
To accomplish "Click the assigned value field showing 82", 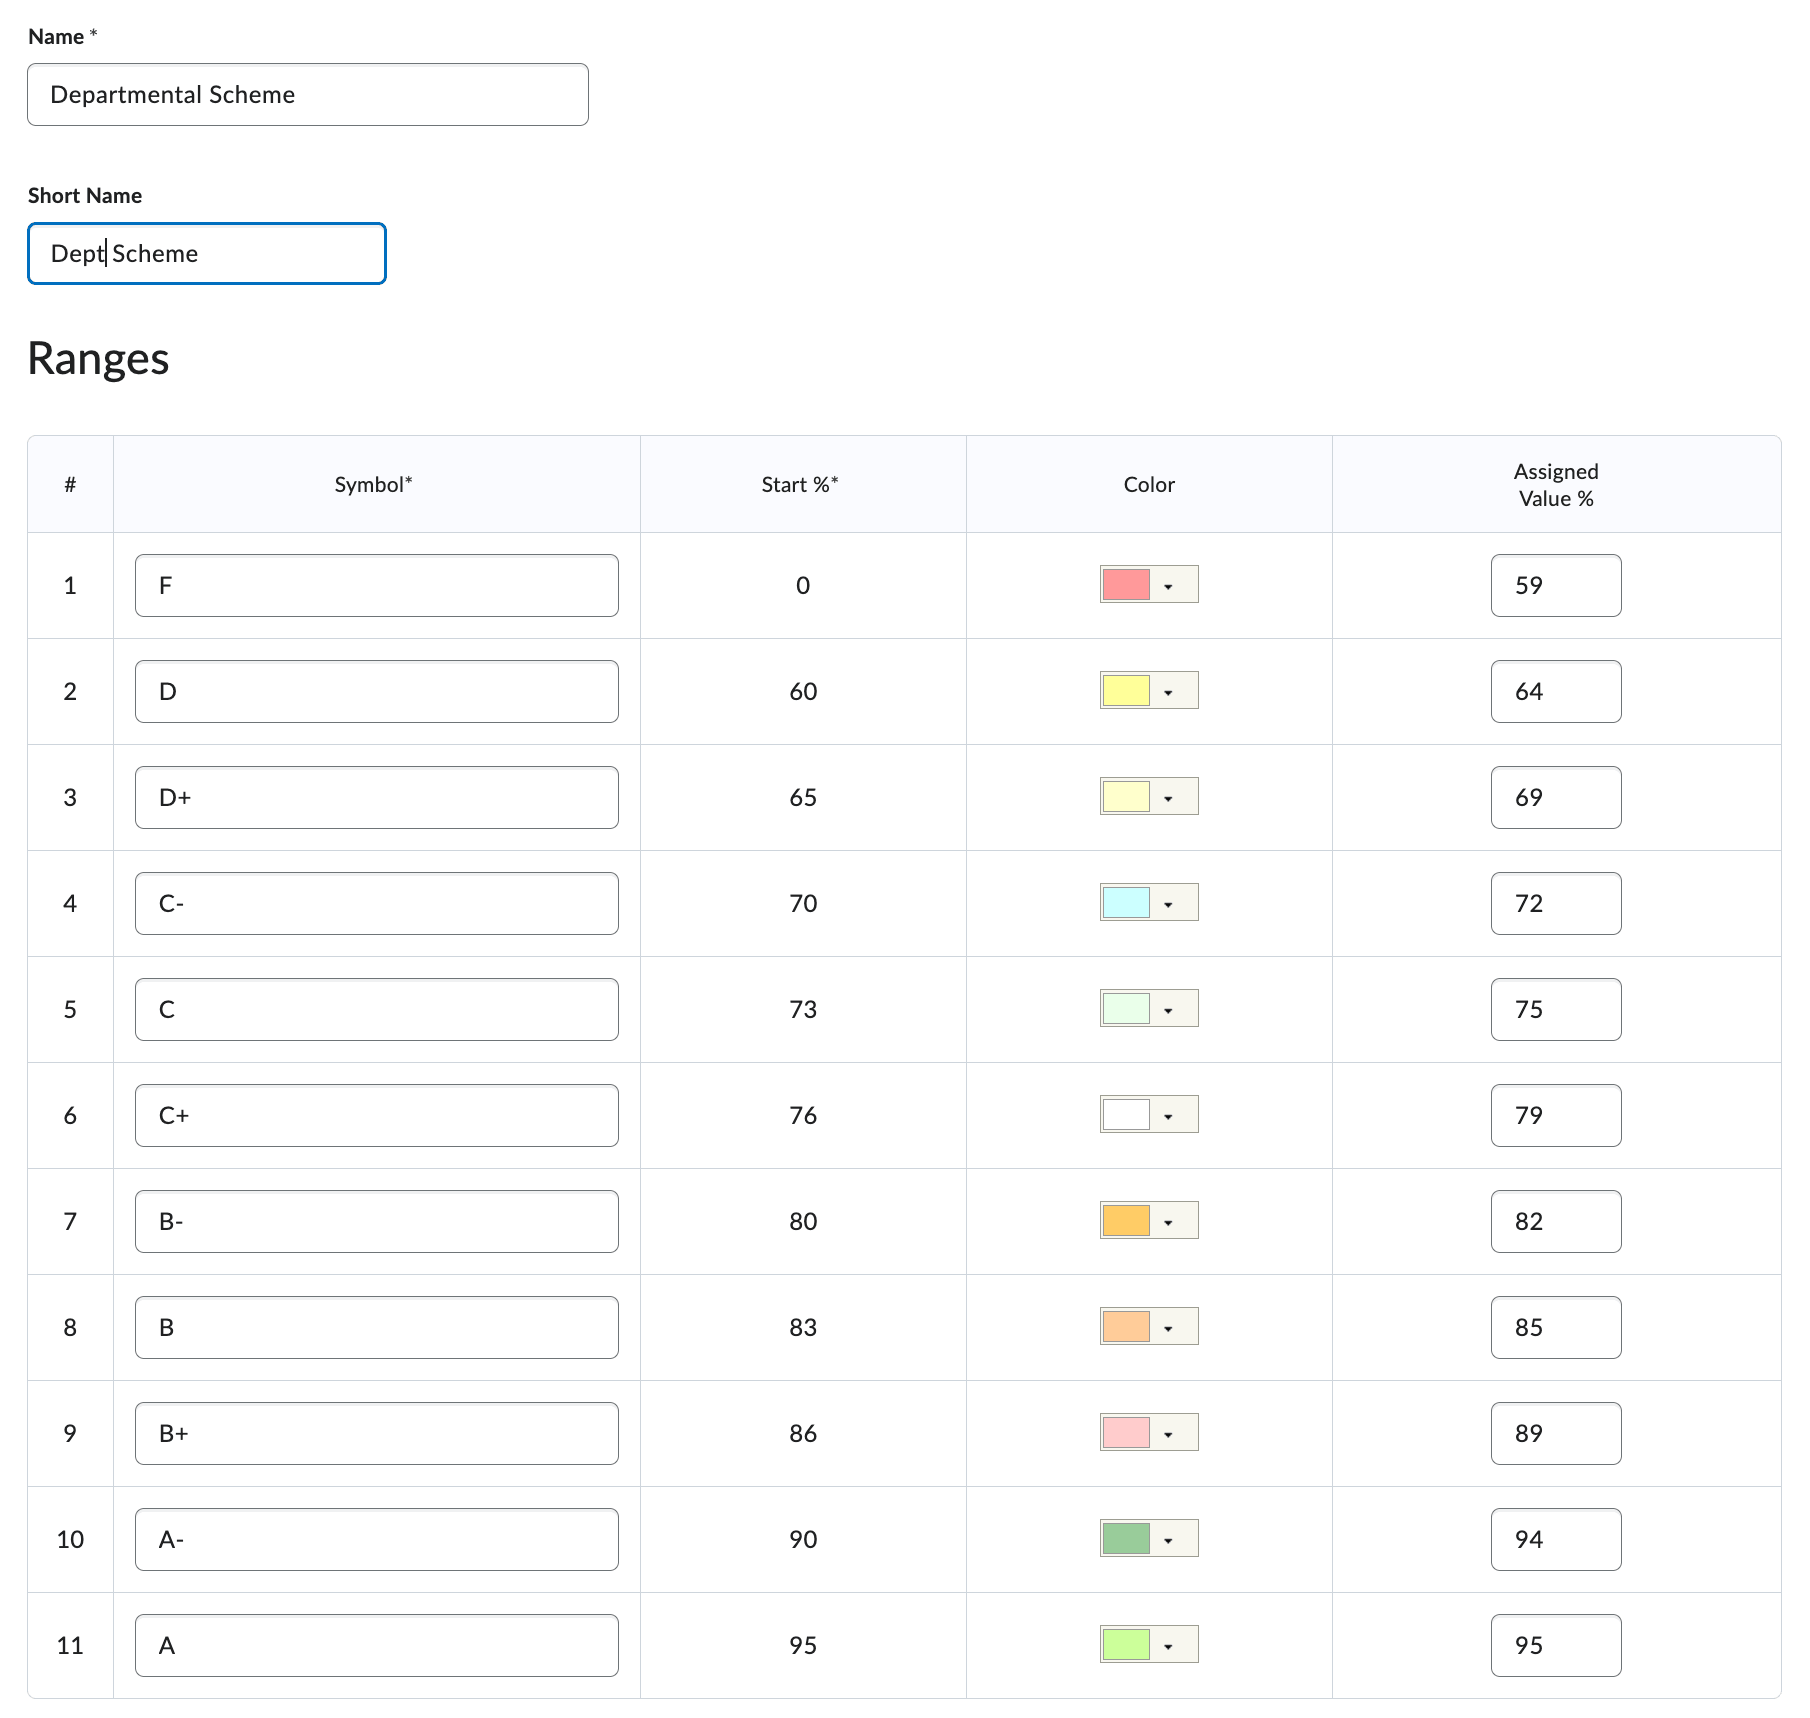I will click(x=1556, y=1222).
